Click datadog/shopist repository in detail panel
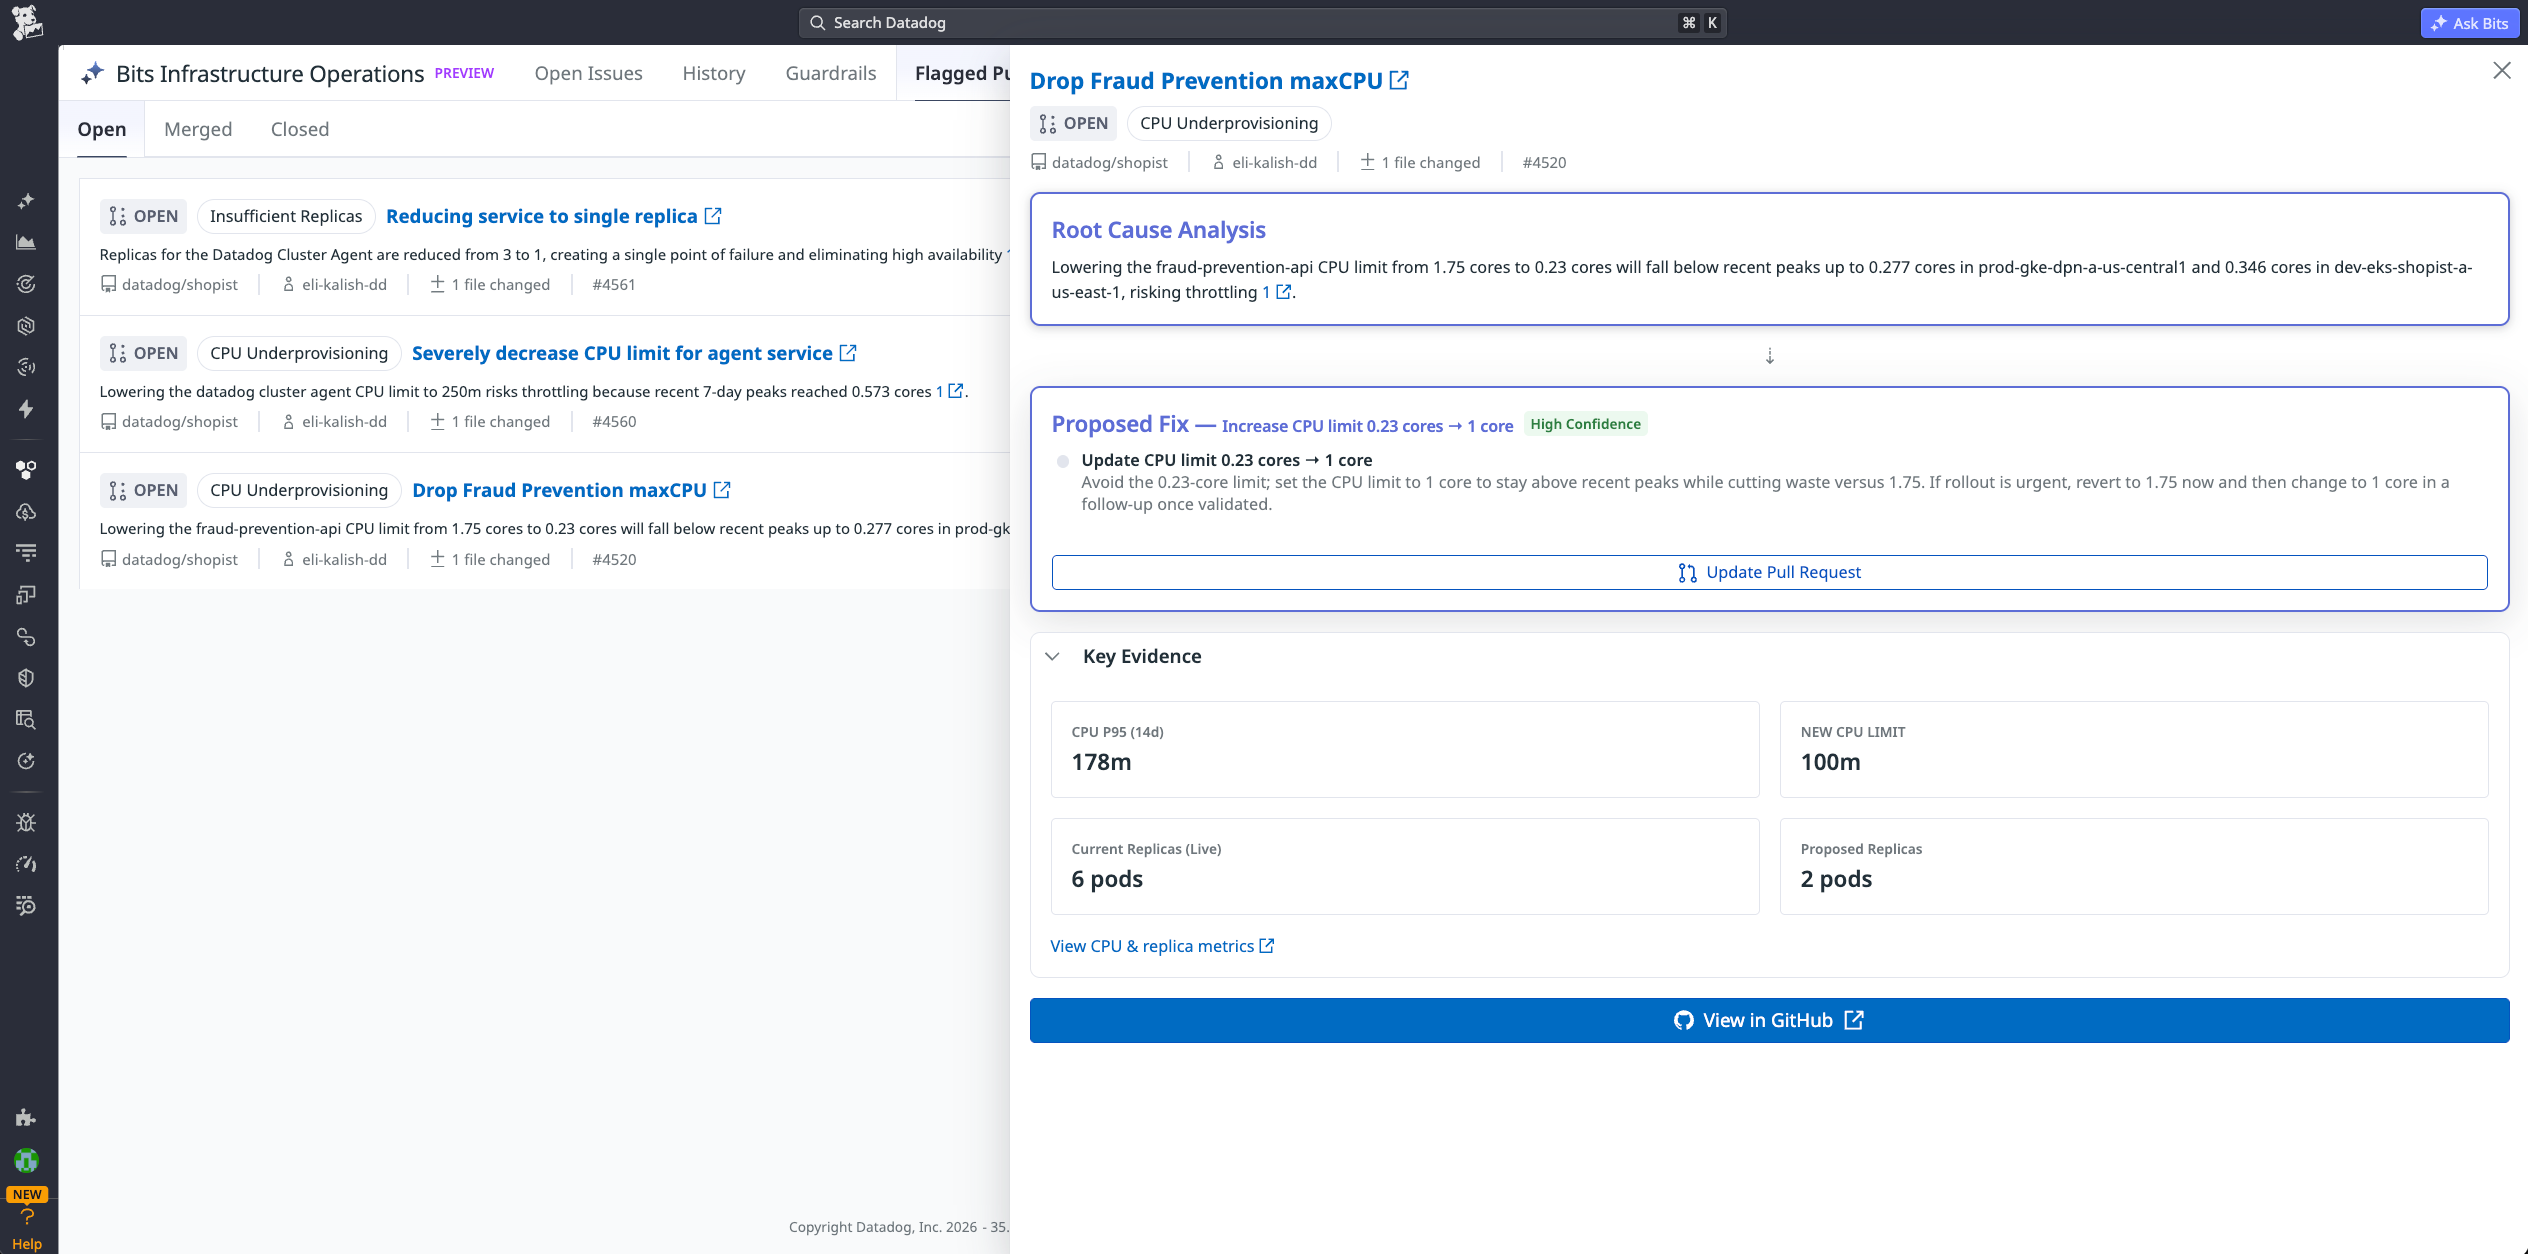 tap(1099, 163)
